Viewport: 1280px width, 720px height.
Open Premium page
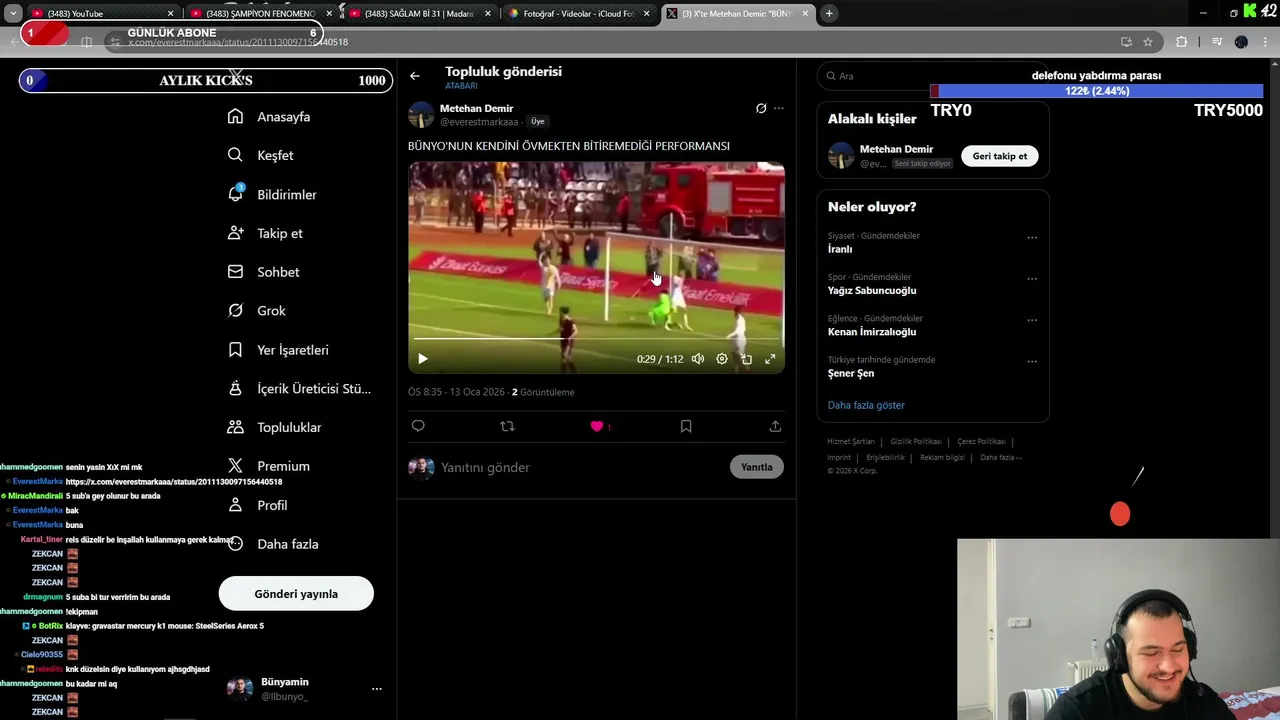(x=269, y=466)
